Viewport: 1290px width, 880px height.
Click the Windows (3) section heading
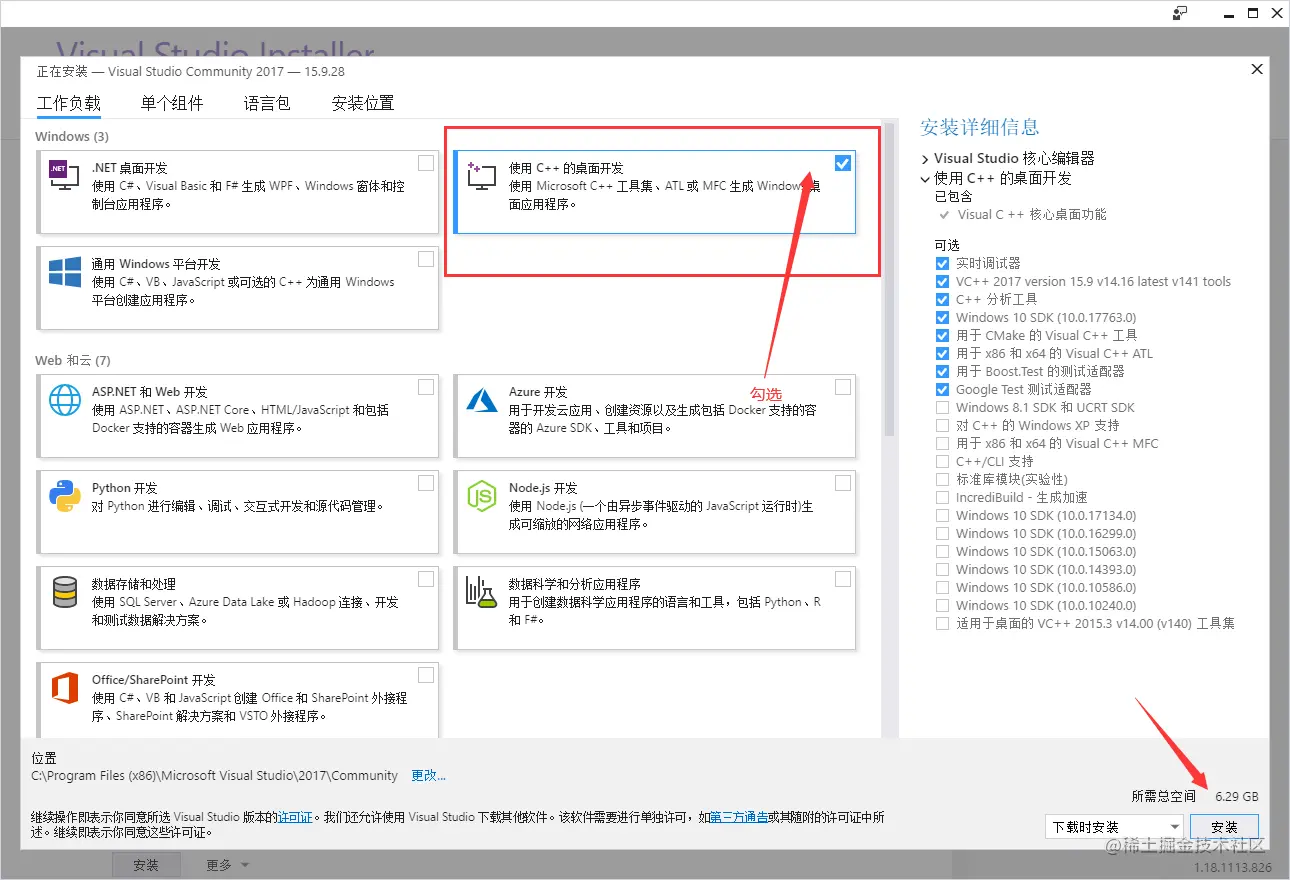(x=72, y=136)
